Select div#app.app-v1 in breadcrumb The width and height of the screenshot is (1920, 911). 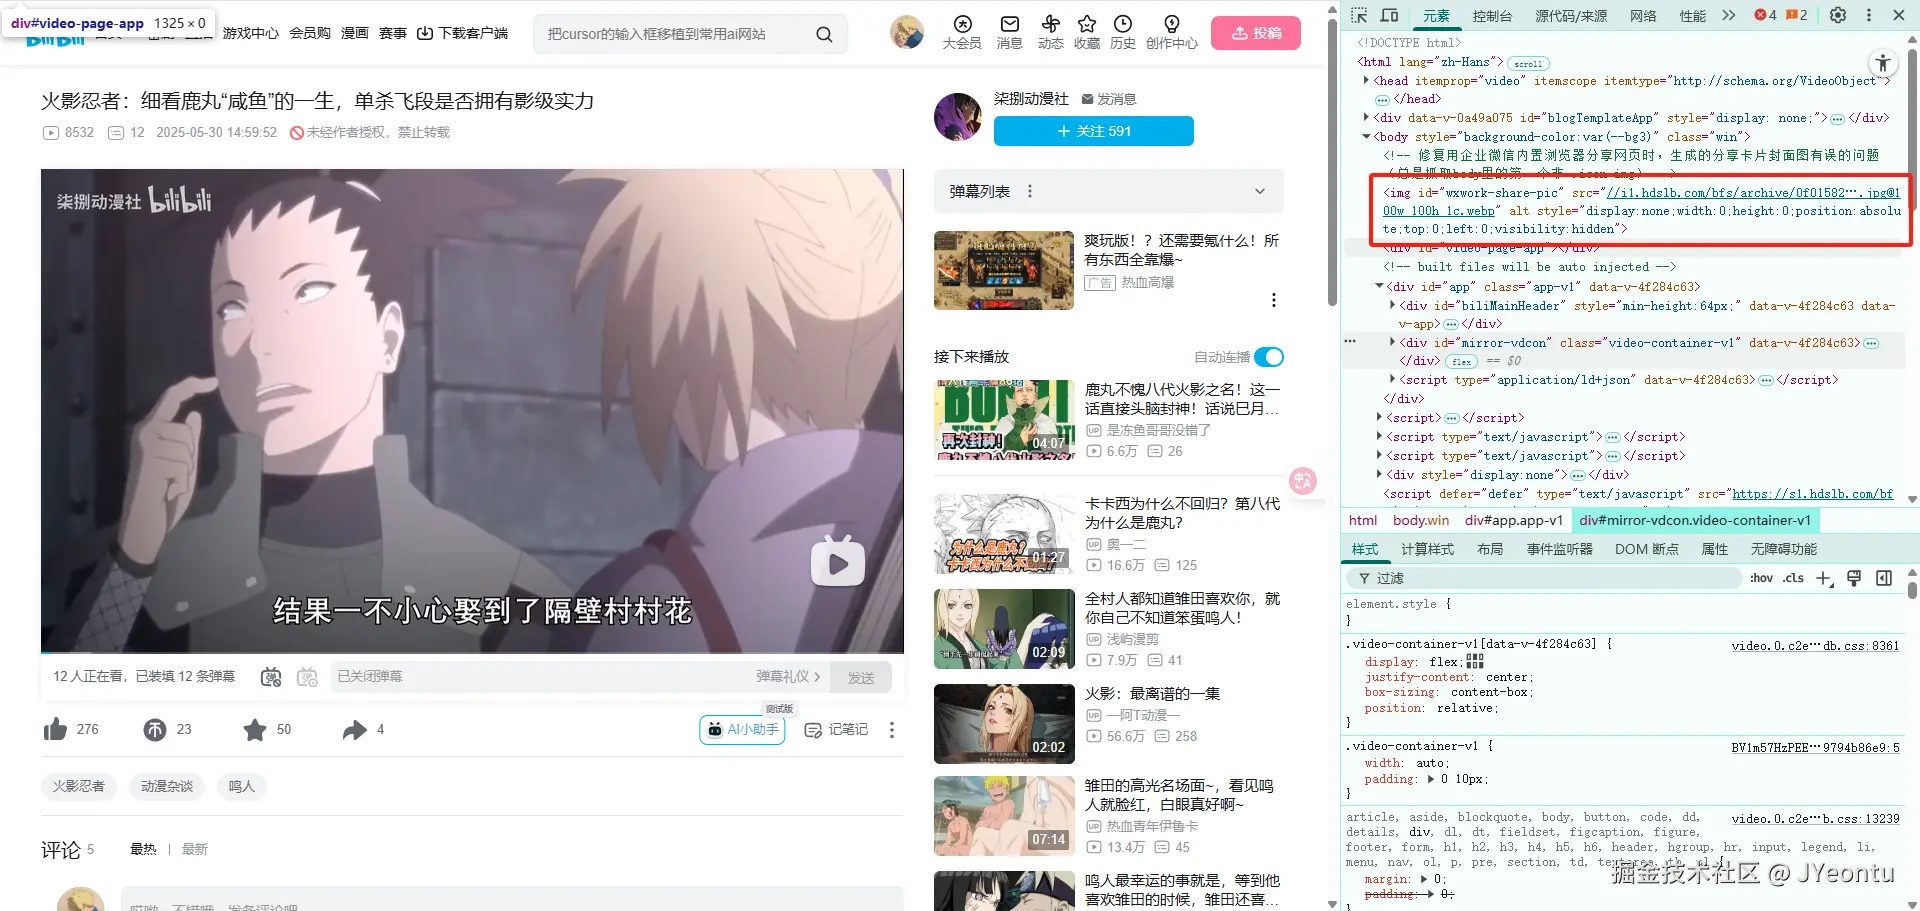(1513, 520)
